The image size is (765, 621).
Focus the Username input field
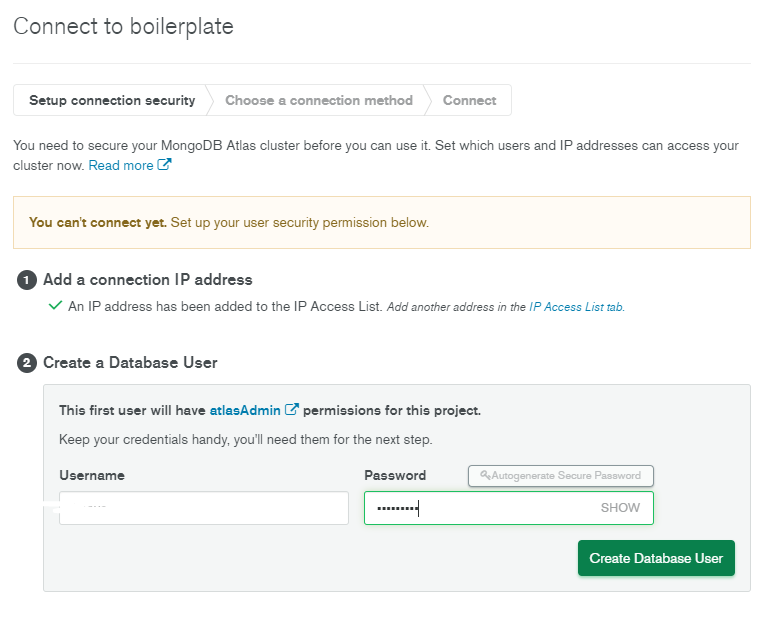(x=204, y=508)
